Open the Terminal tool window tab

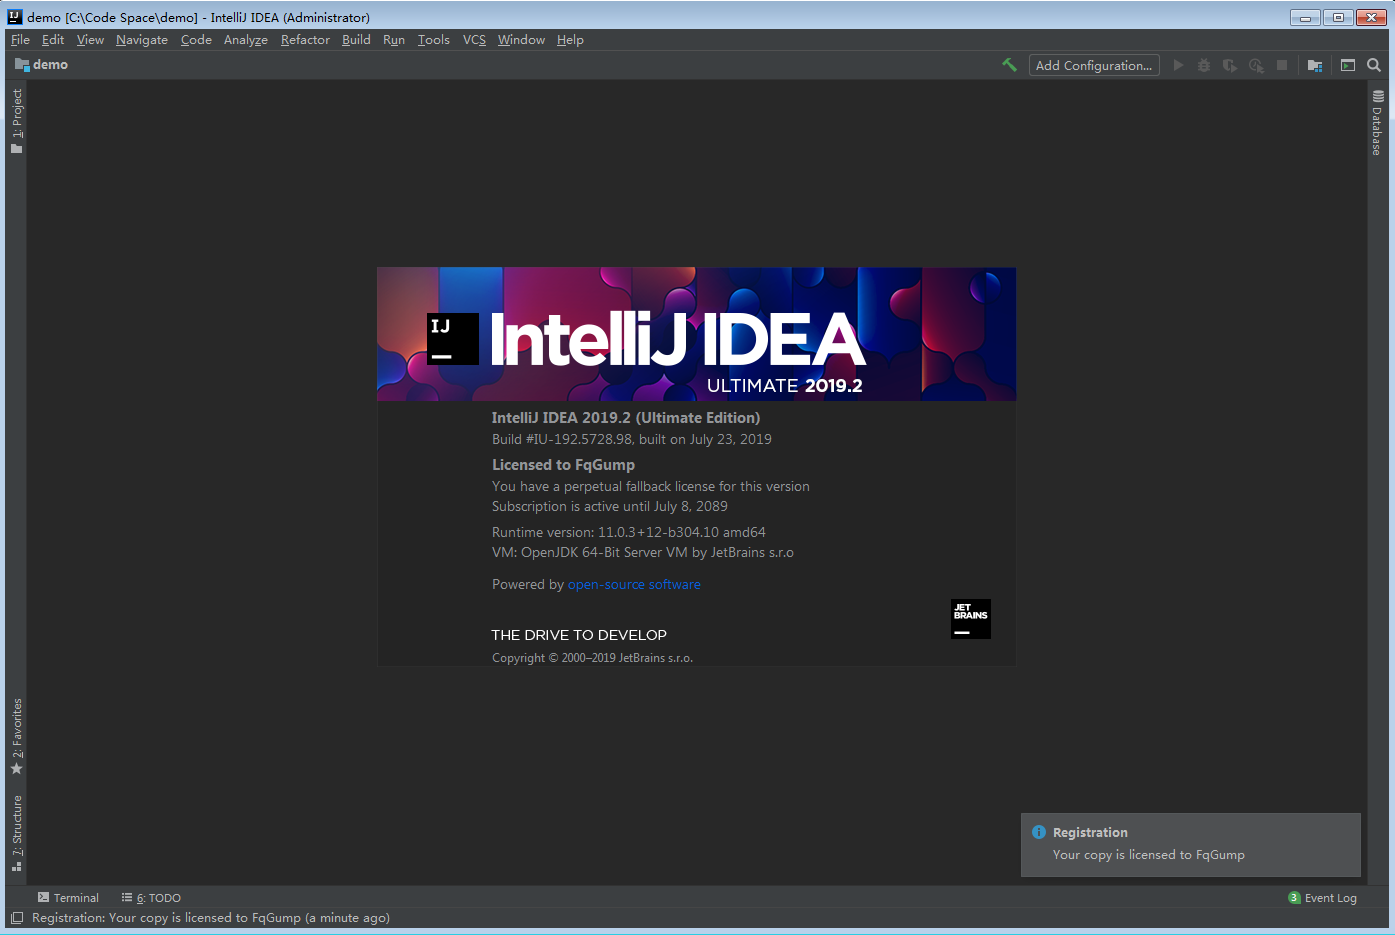tap(68, 898)
